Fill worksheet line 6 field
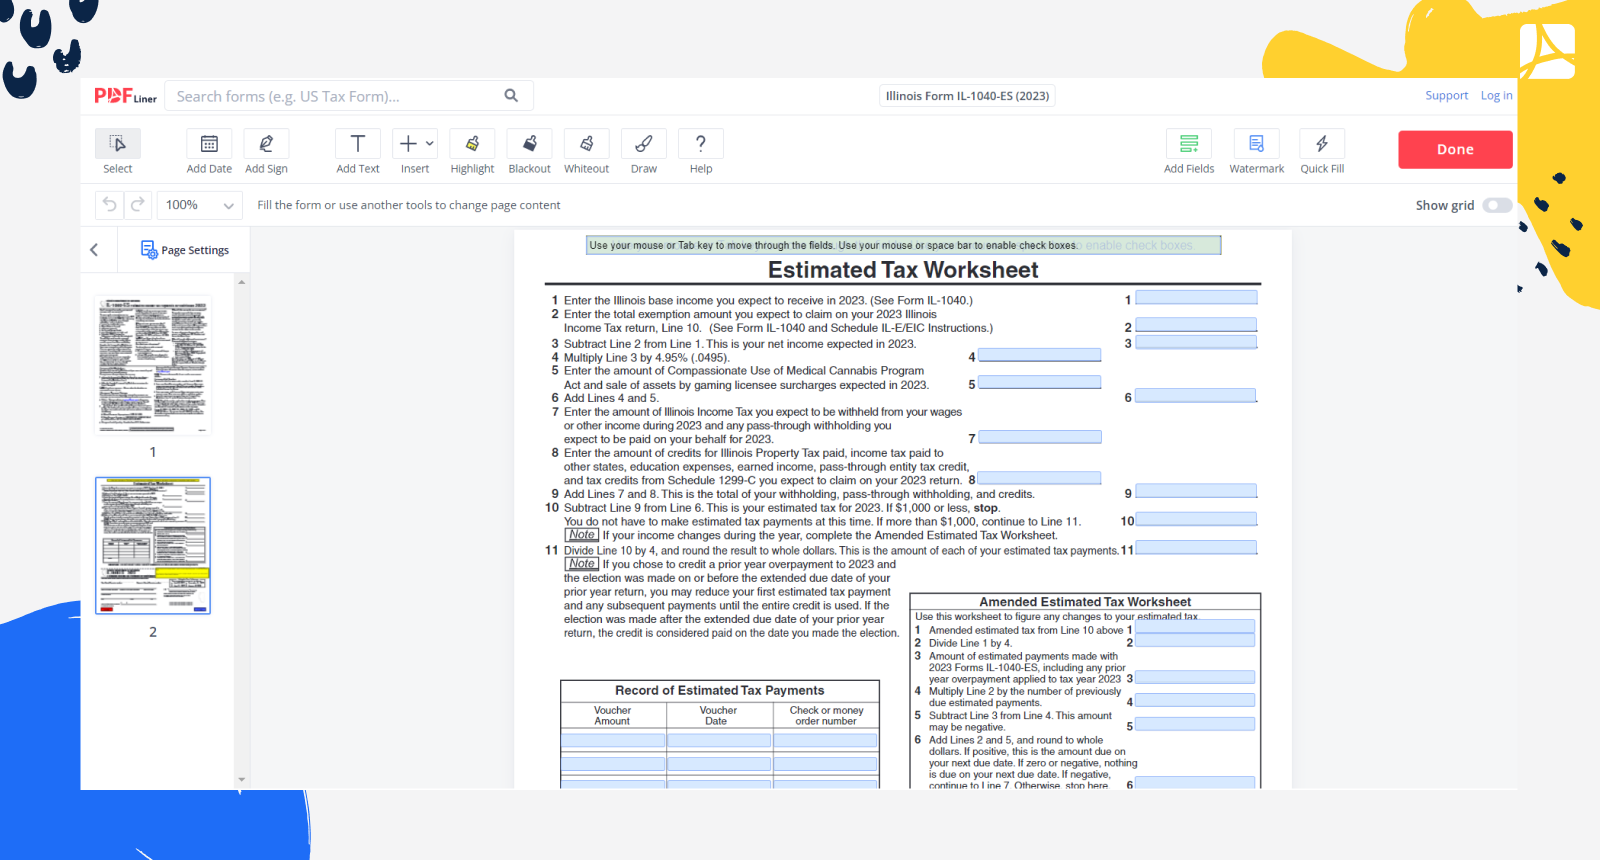This screenshot has height=860, width=1600. (x=1196, y=396)
